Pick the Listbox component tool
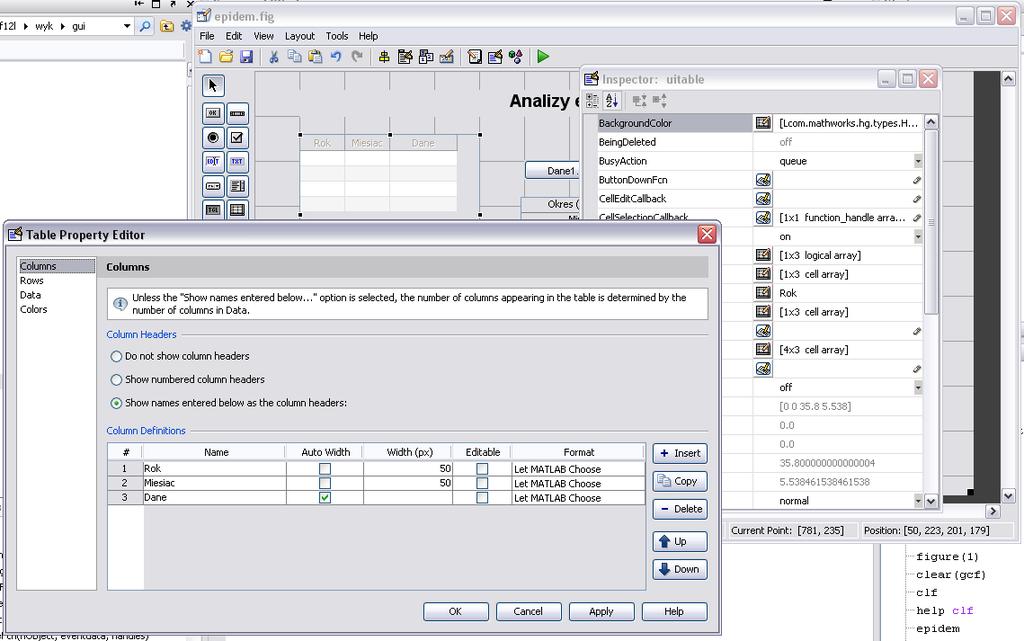The width and height of the screenshot is (1024, 641). (237, 186)
